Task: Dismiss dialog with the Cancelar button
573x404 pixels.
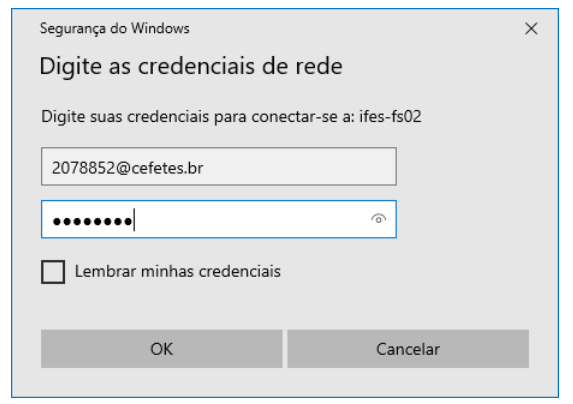Action: click(x=408, y=349)
